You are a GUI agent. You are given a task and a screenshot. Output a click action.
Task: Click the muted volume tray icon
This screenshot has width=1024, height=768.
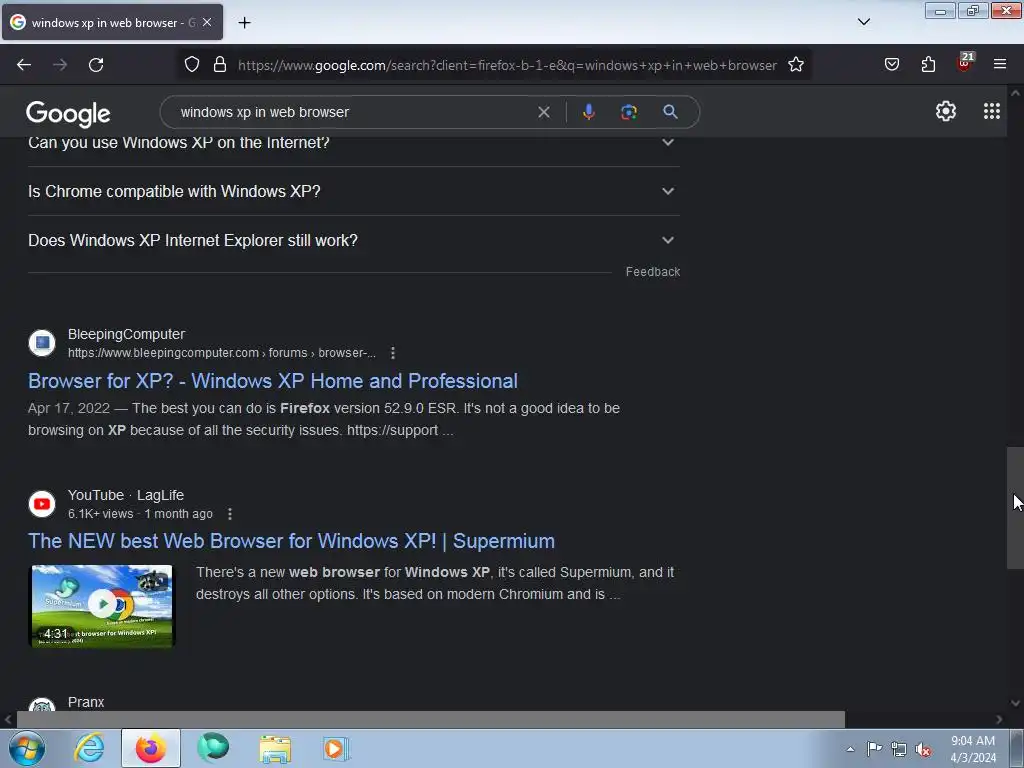point(923,750)
